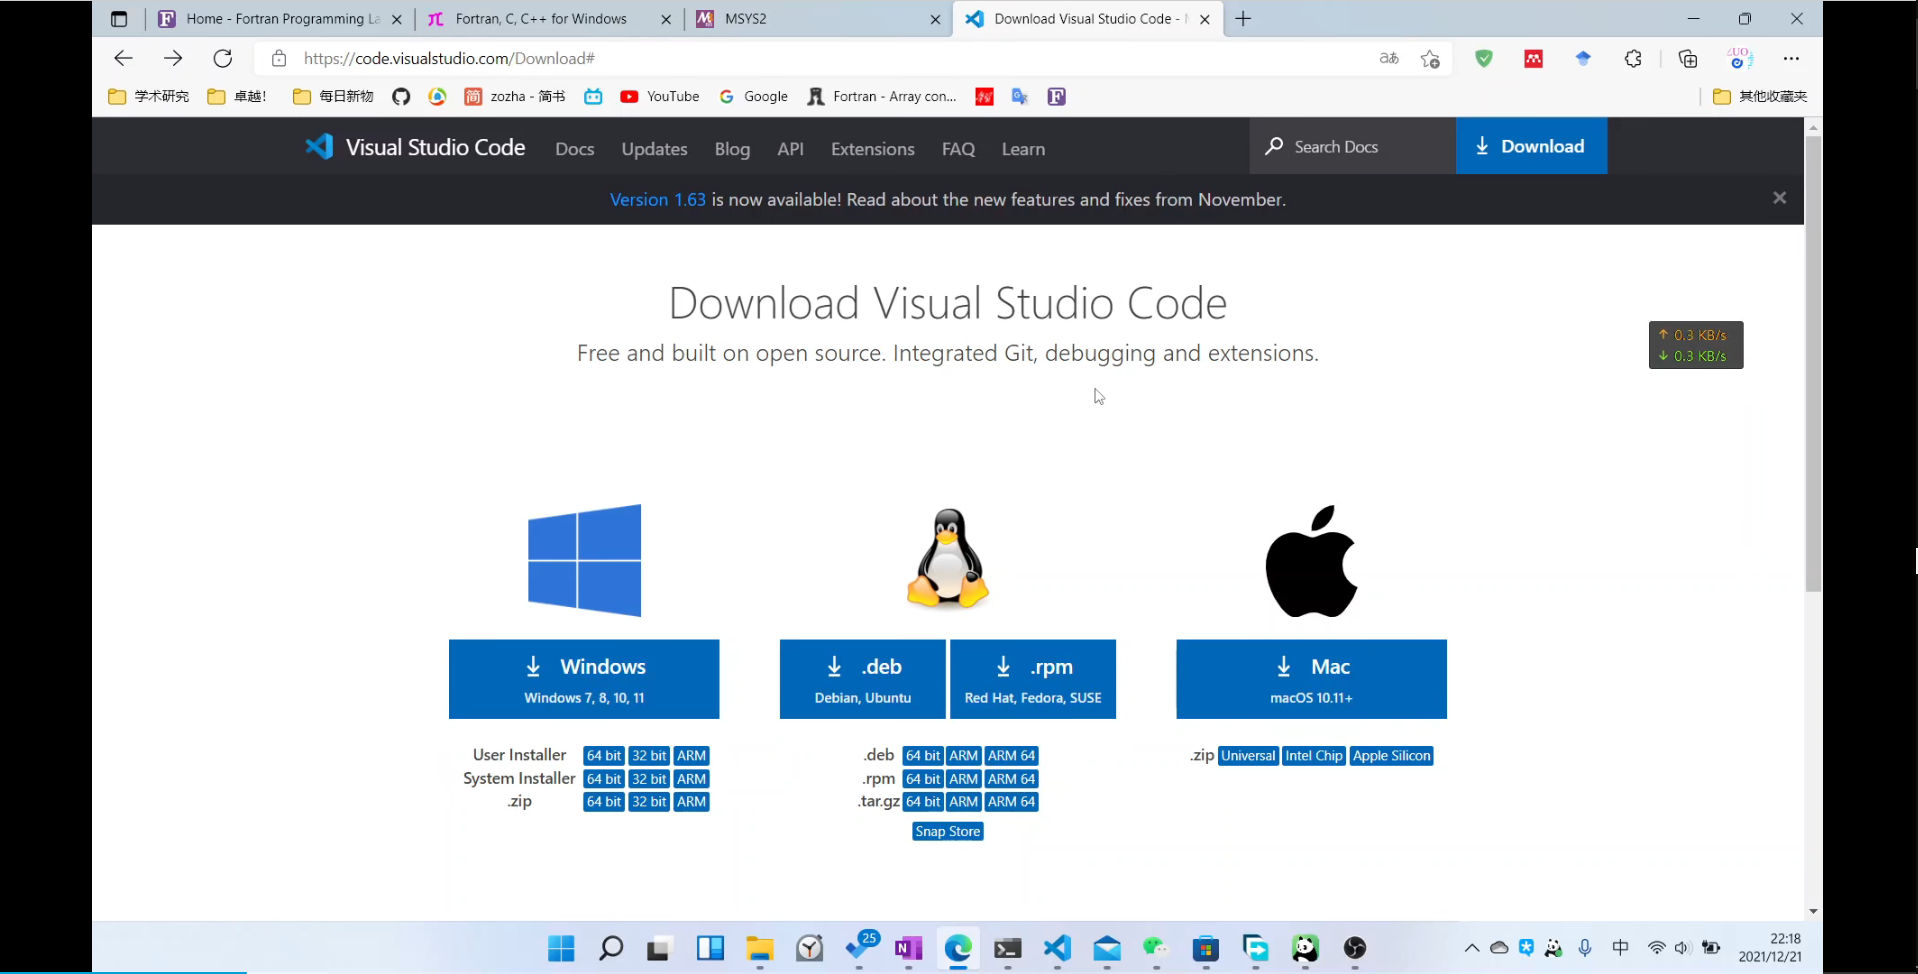
Task: Open the GitHub bookmark icon
Action: pos(401,96)
